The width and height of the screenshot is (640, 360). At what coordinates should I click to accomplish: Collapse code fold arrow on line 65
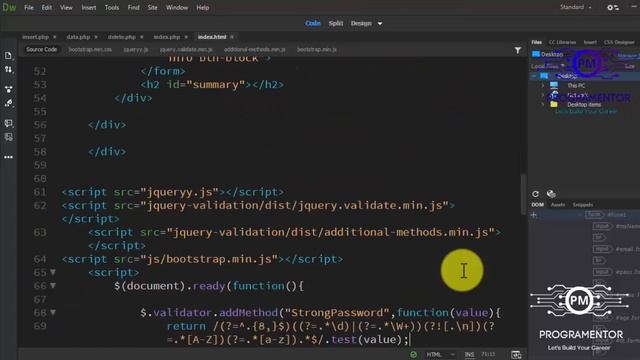click(53, 272)
